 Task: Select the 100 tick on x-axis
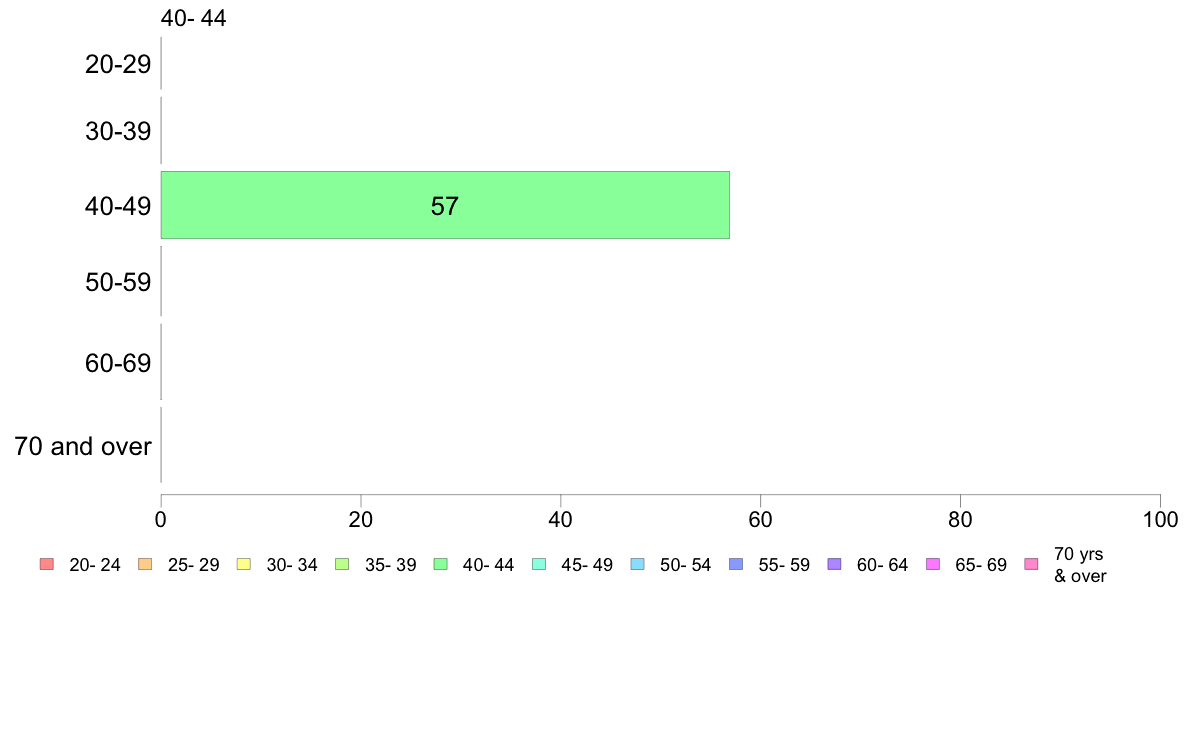[1160, 519]
